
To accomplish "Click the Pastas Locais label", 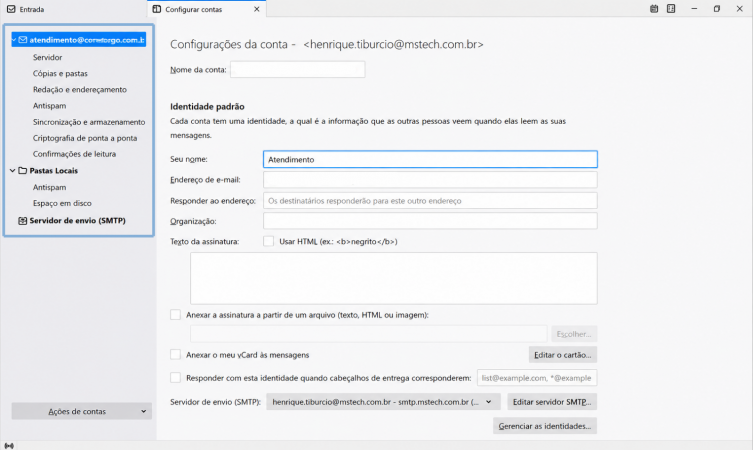I will pyautogui.click(x=53, y=170).
